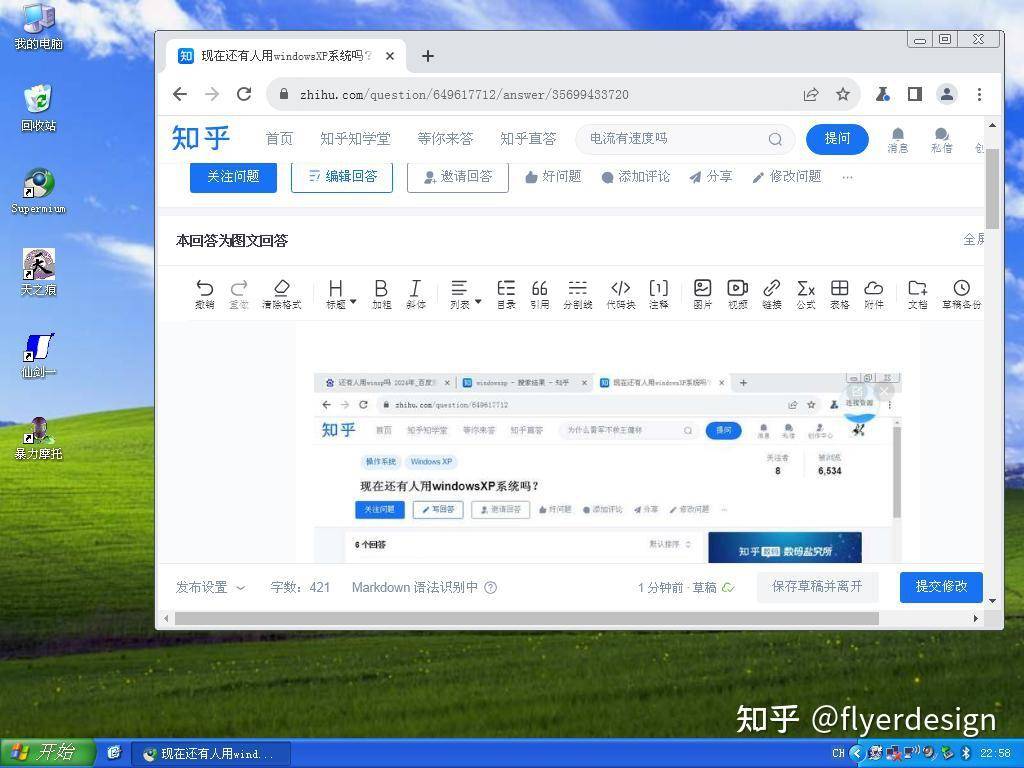Click the Windows 开始 Start button
1024x768 pixels.
tap(48, 753)
